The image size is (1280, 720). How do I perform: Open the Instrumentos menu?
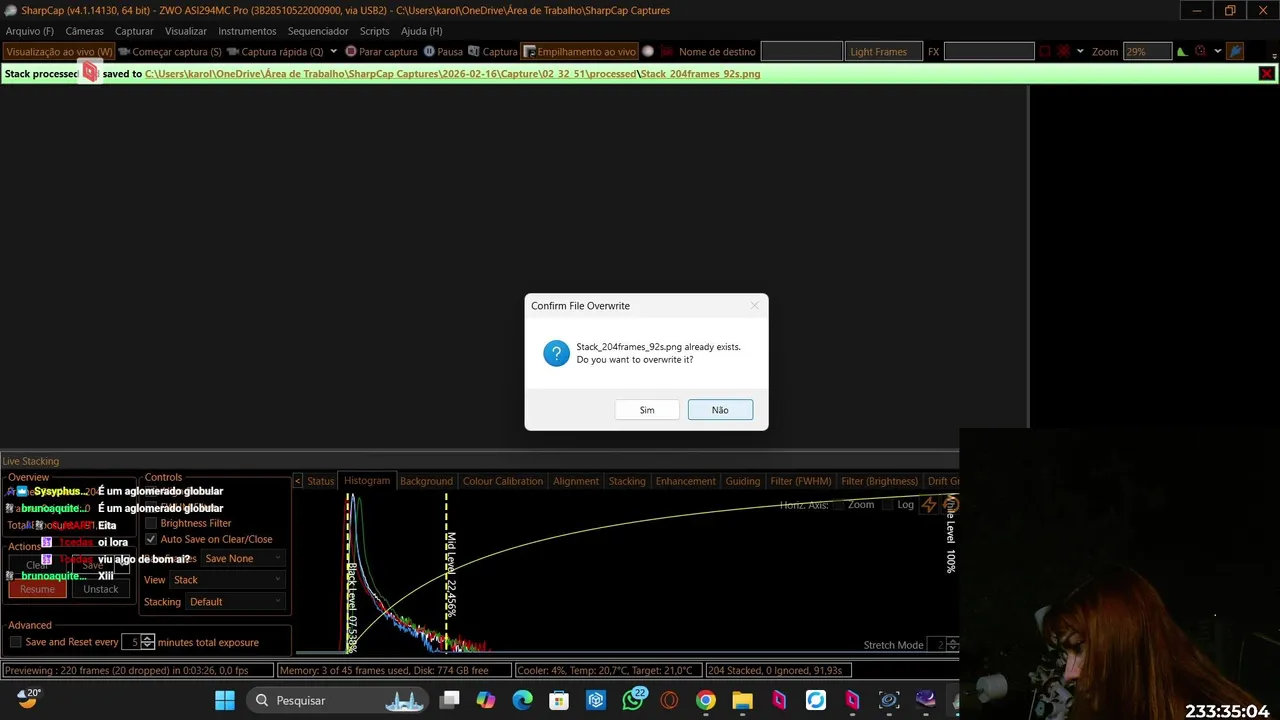click(x=247, y=31)
